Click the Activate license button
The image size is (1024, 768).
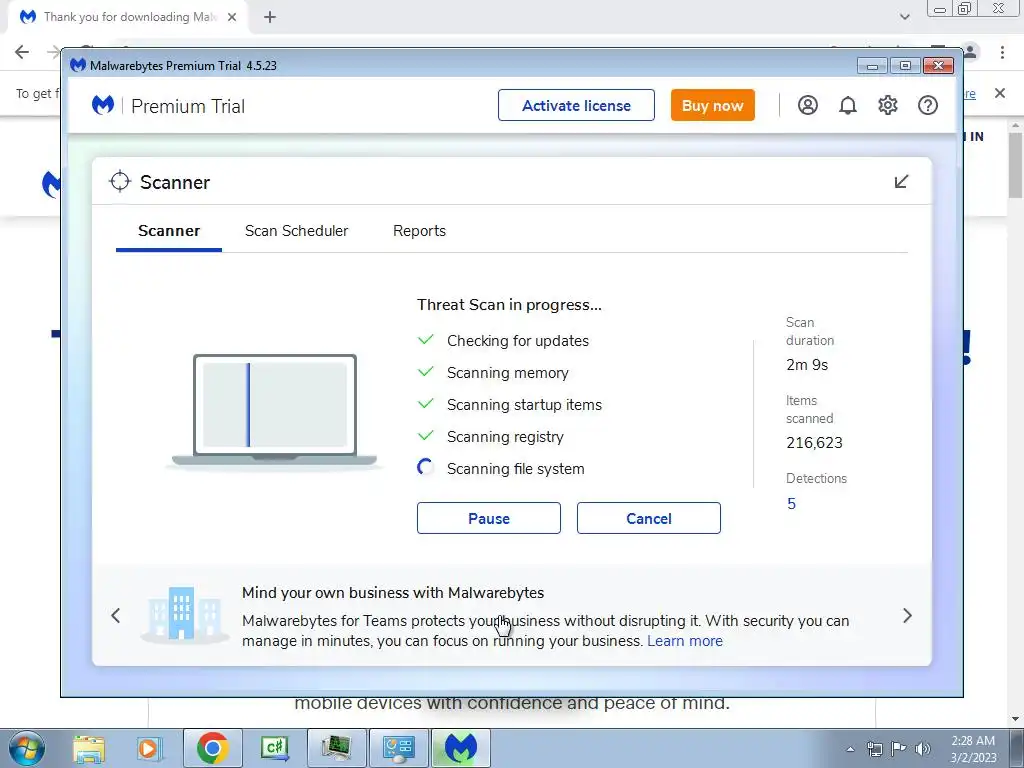coord(576,105)
